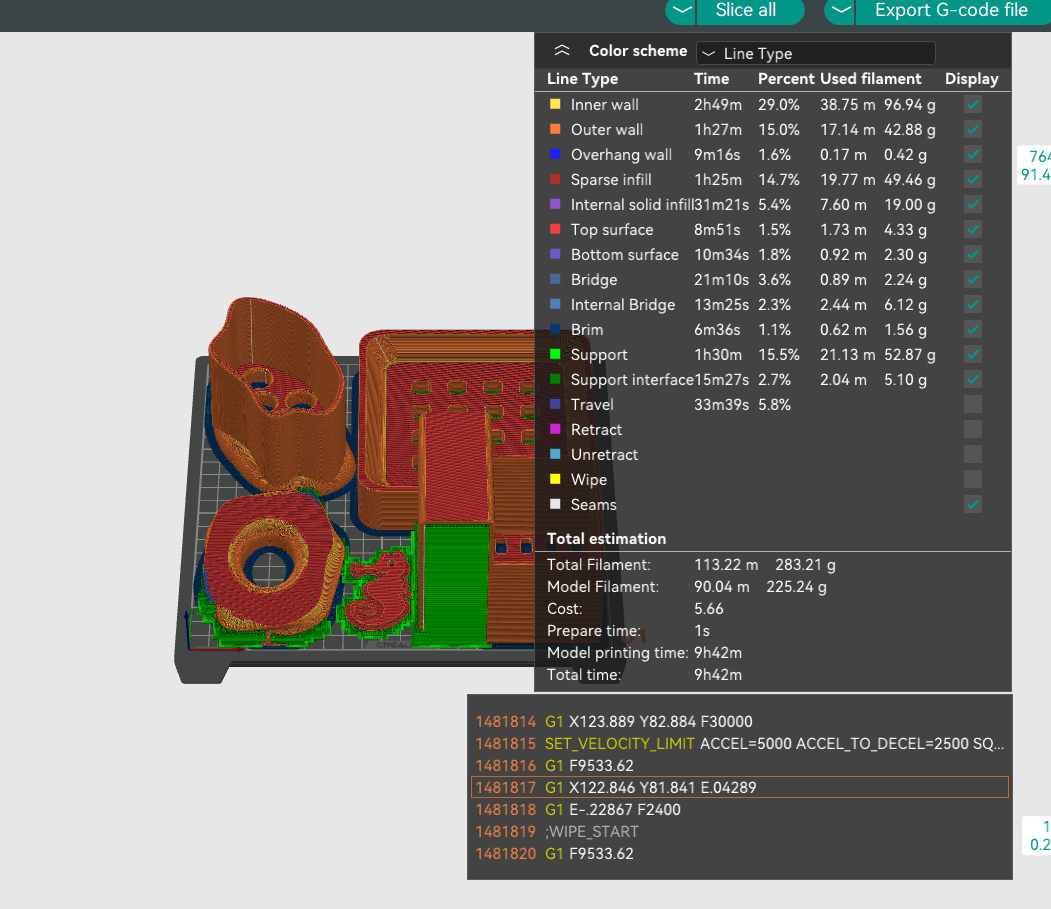Screen dimensions: 1051x909
Task: Click the blue Overhang wall color swatch
Action: pos(555,155)
